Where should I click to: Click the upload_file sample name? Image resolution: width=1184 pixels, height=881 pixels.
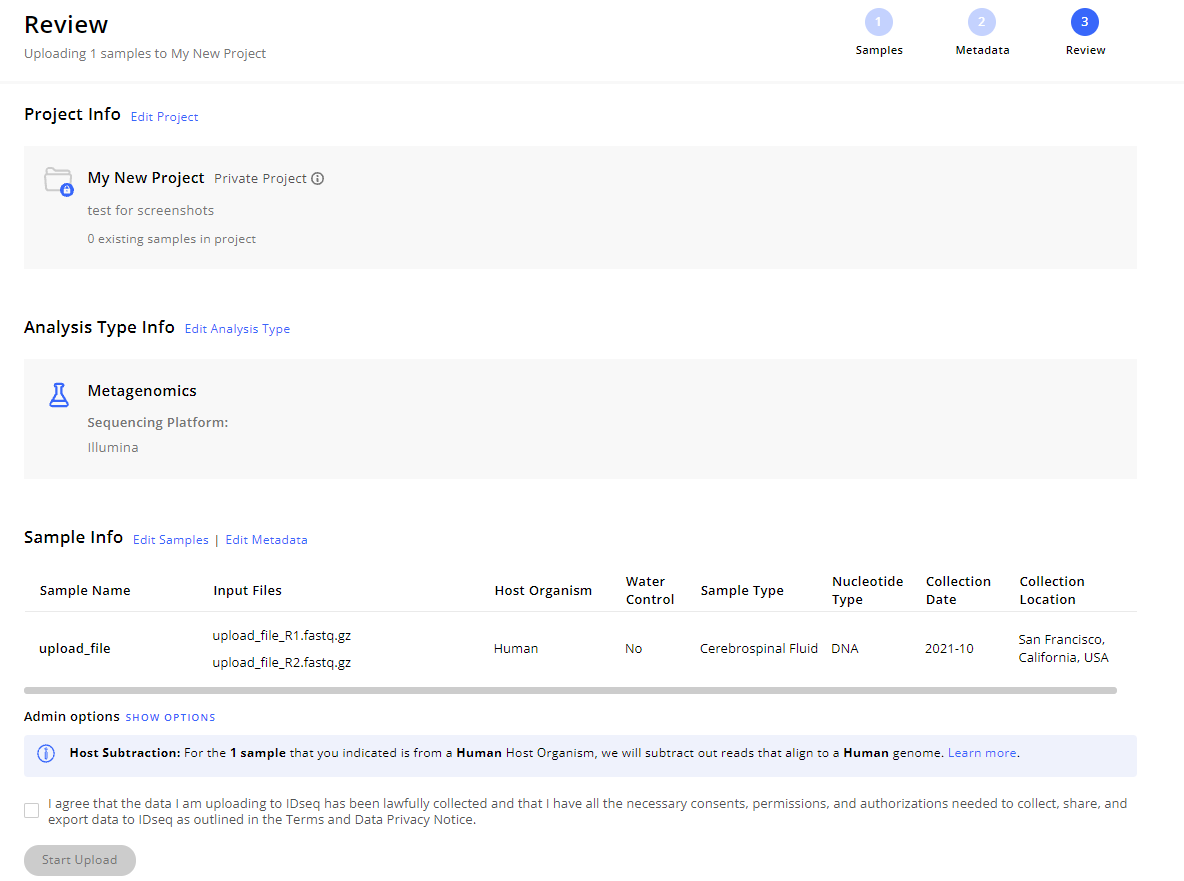point(75,648)
